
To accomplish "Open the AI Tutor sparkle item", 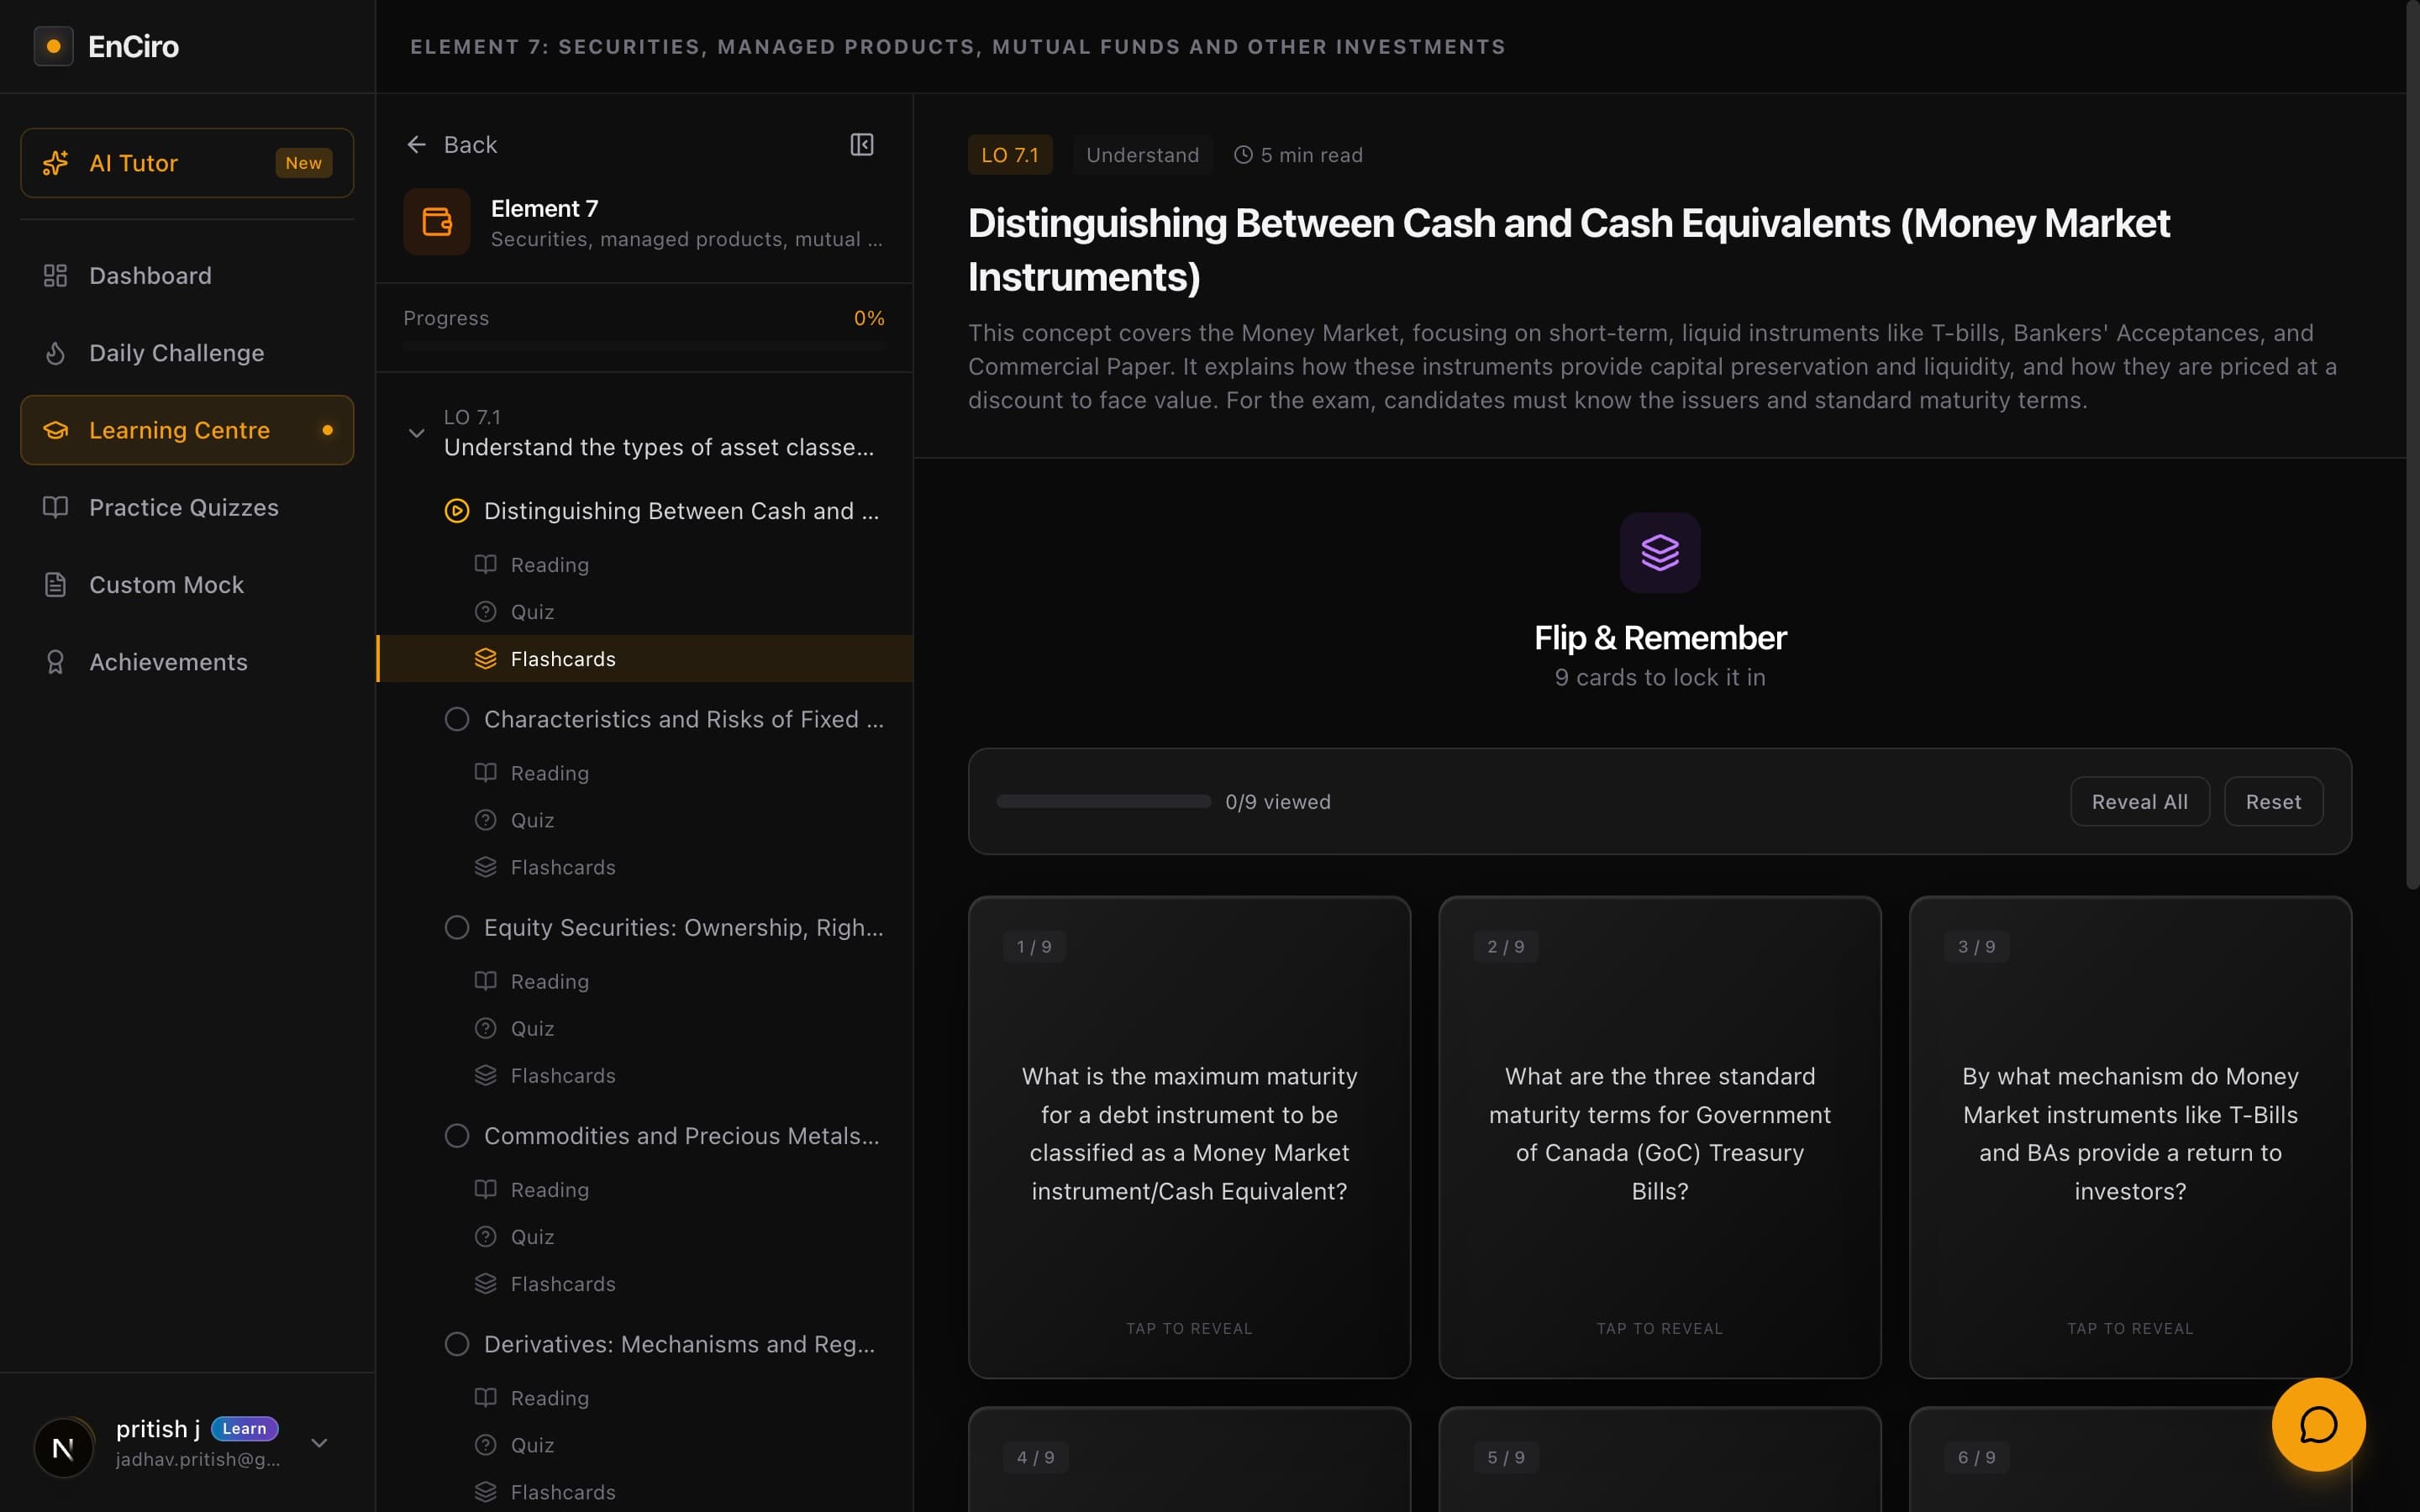I will [187, 163].
